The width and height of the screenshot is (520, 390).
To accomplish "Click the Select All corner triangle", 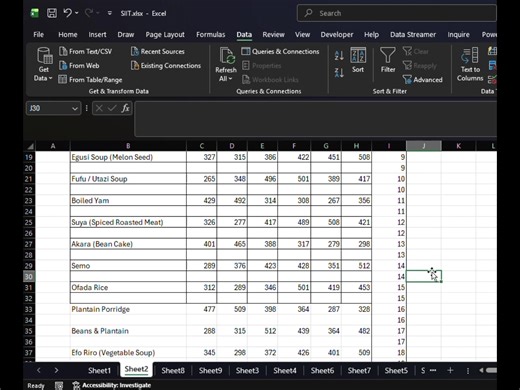I will [30, 146].
